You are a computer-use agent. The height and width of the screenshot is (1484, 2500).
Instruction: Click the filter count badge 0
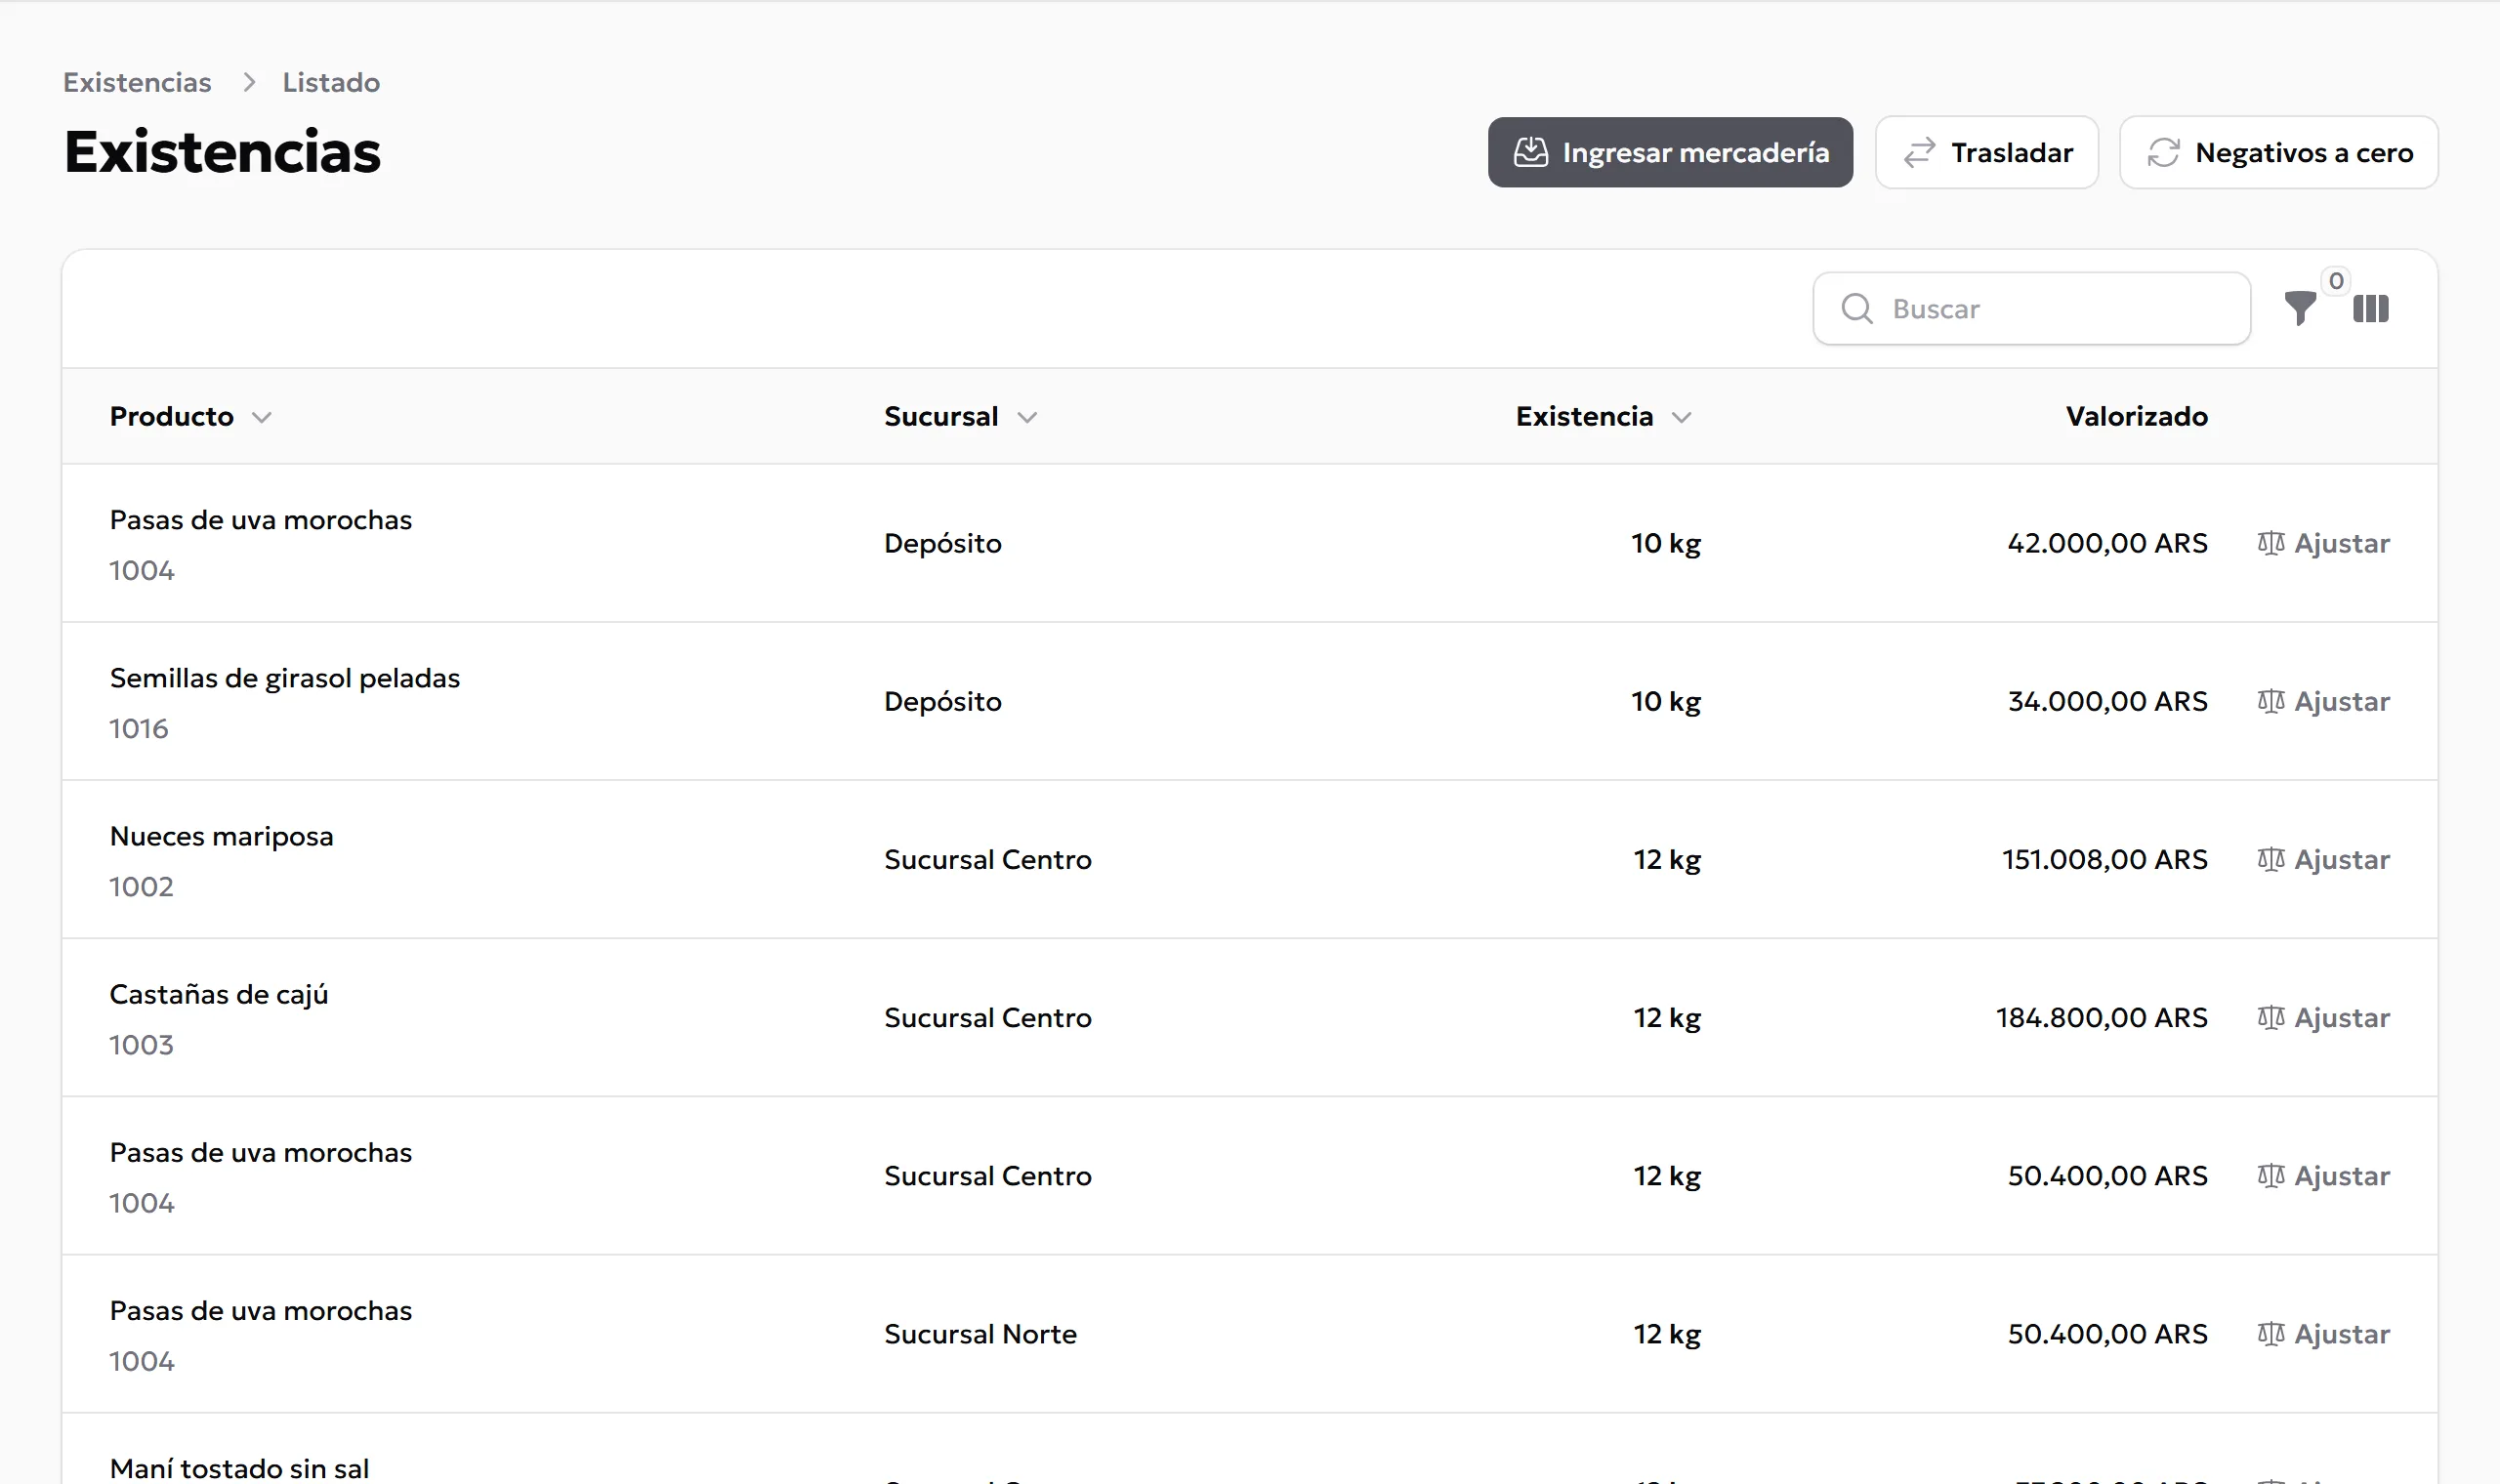coord(2336,281)
